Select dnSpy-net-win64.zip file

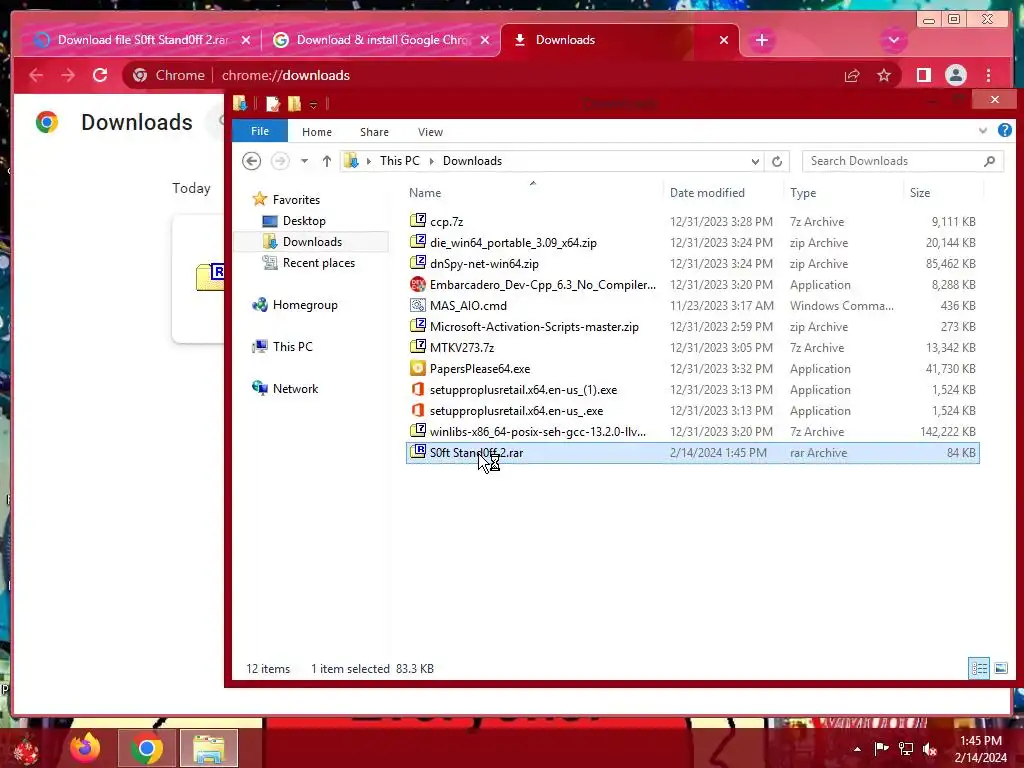click(x=692, y=264)
